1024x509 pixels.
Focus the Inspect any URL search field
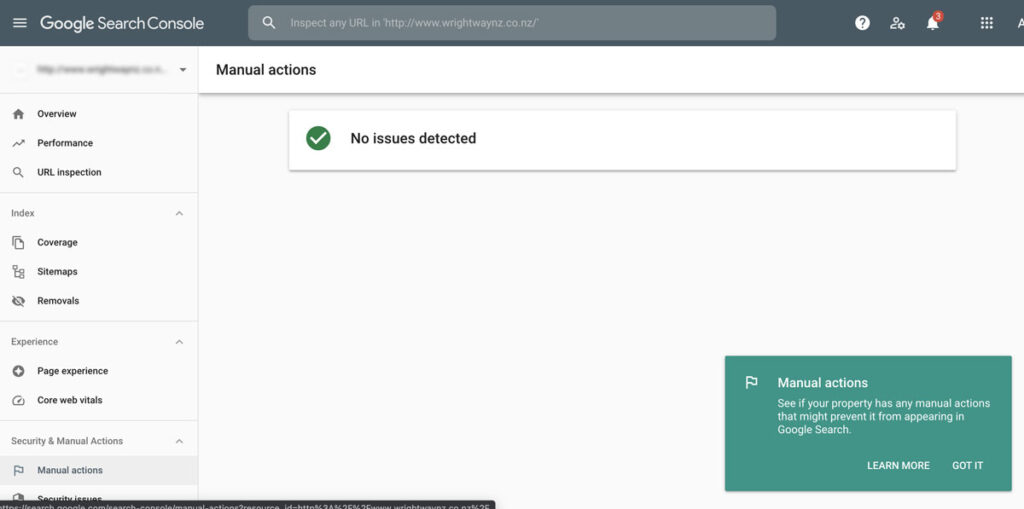tap(512, 23)
